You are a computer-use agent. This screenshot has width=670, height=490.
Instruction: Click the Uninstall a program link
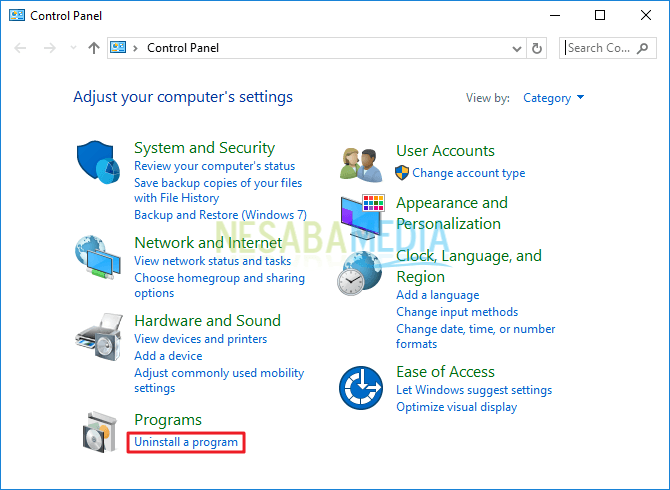pyautogui.click(x=186, y=442)
